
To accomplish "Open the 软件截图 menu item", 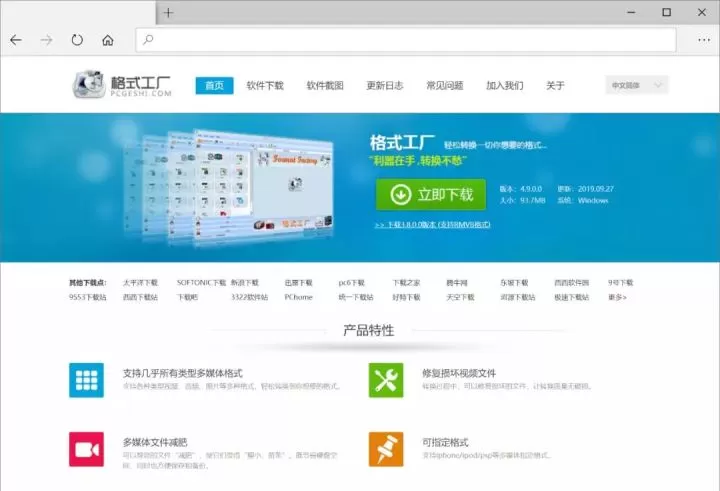I will click(325, 85).
